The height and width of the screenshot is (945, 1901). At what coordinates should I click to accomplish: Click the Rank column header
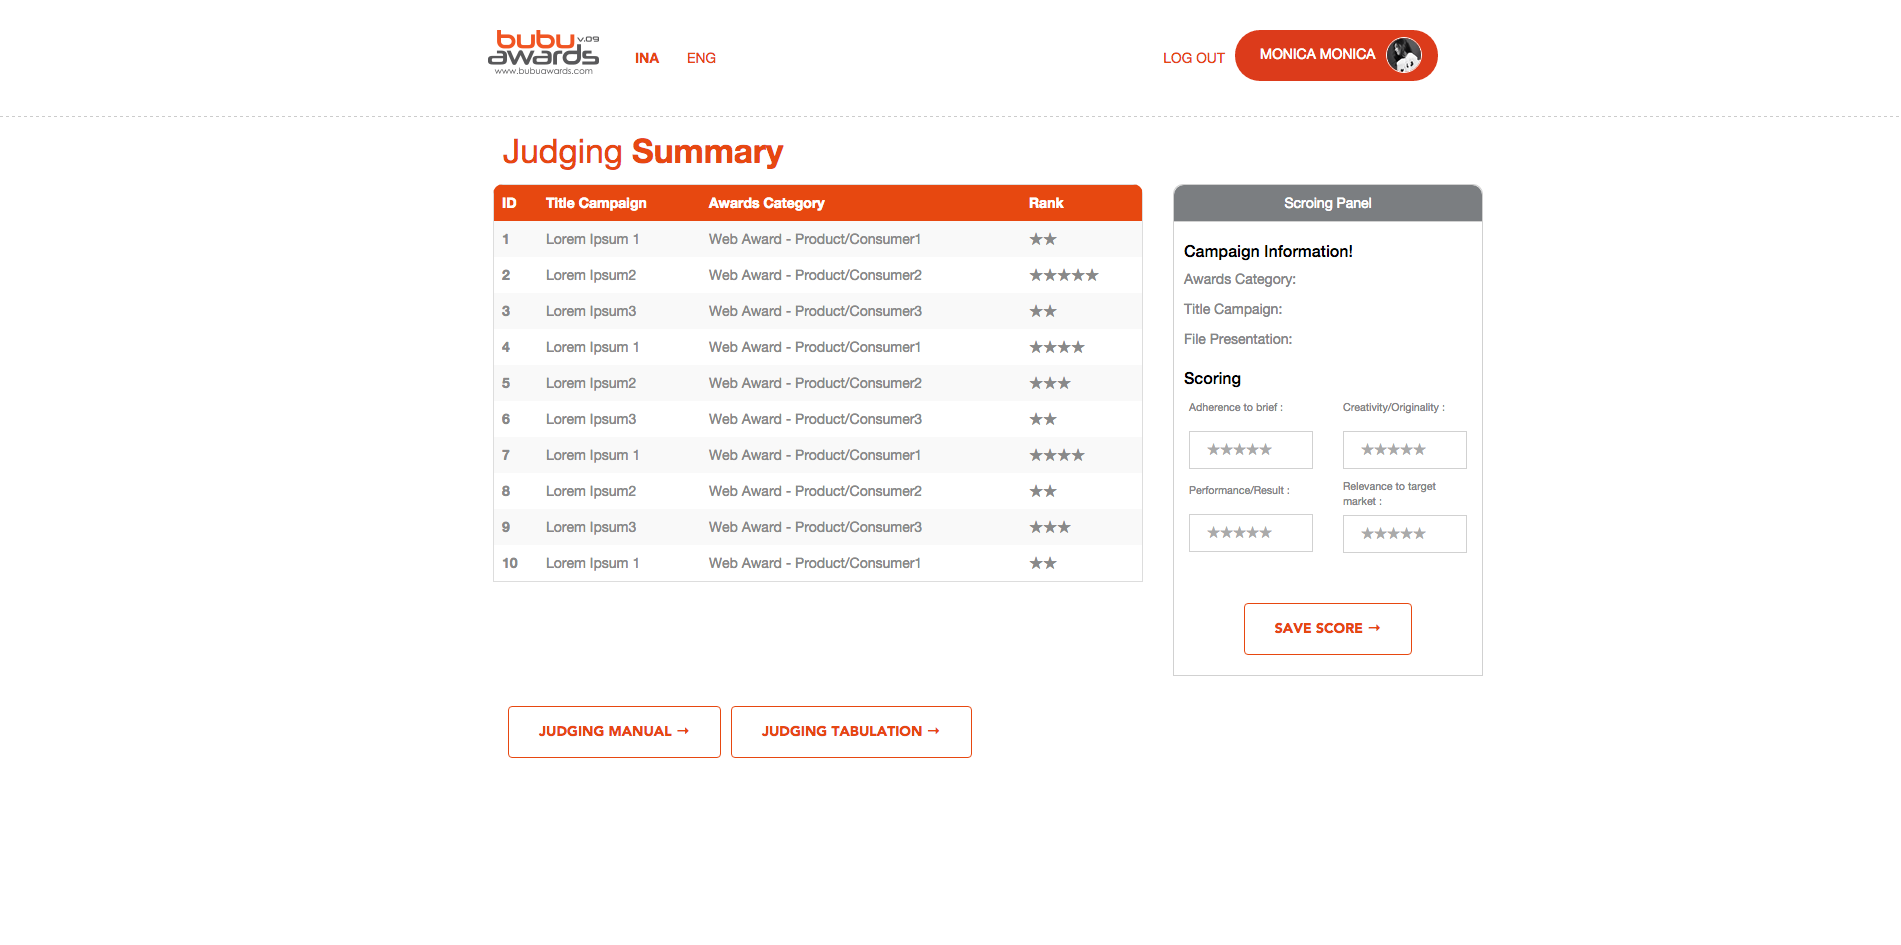click(x=1046, y=203)
